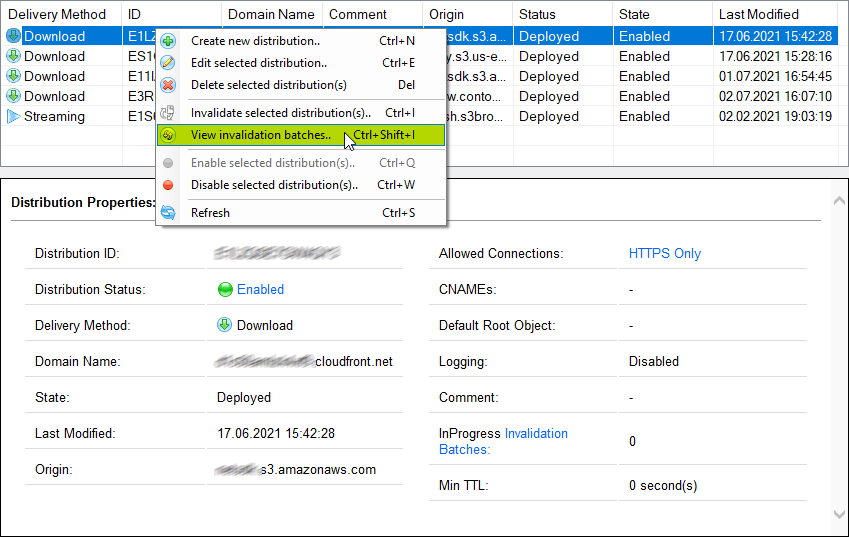Click the blue Refresh arrows icon

click(168, 213)
